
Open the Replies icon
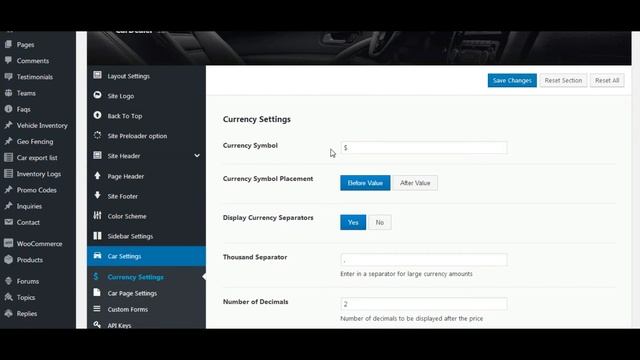point(8,313)
